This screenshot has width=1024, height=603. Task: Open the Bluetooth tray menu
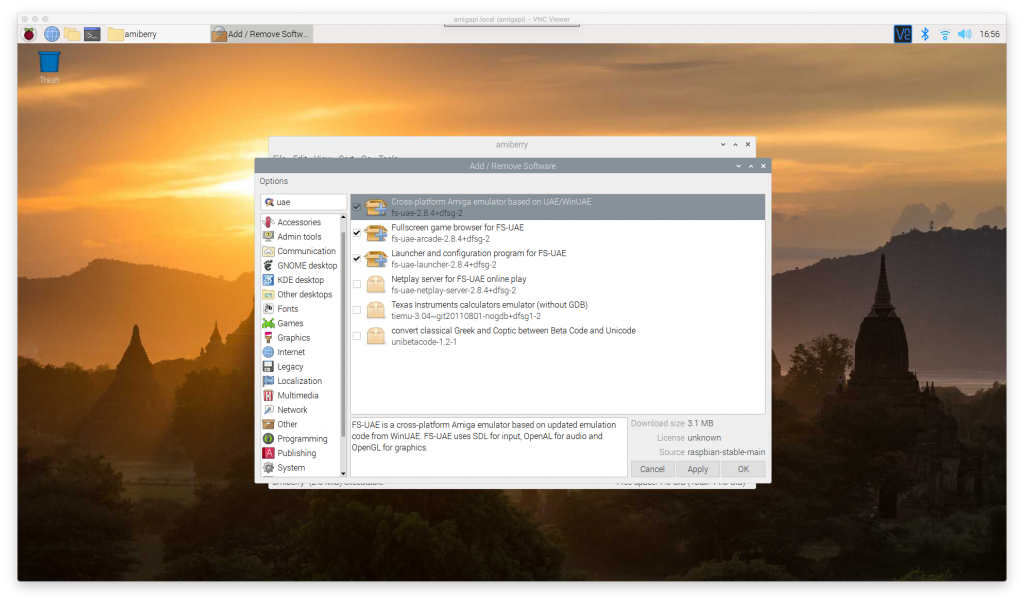tap(925, 34)
